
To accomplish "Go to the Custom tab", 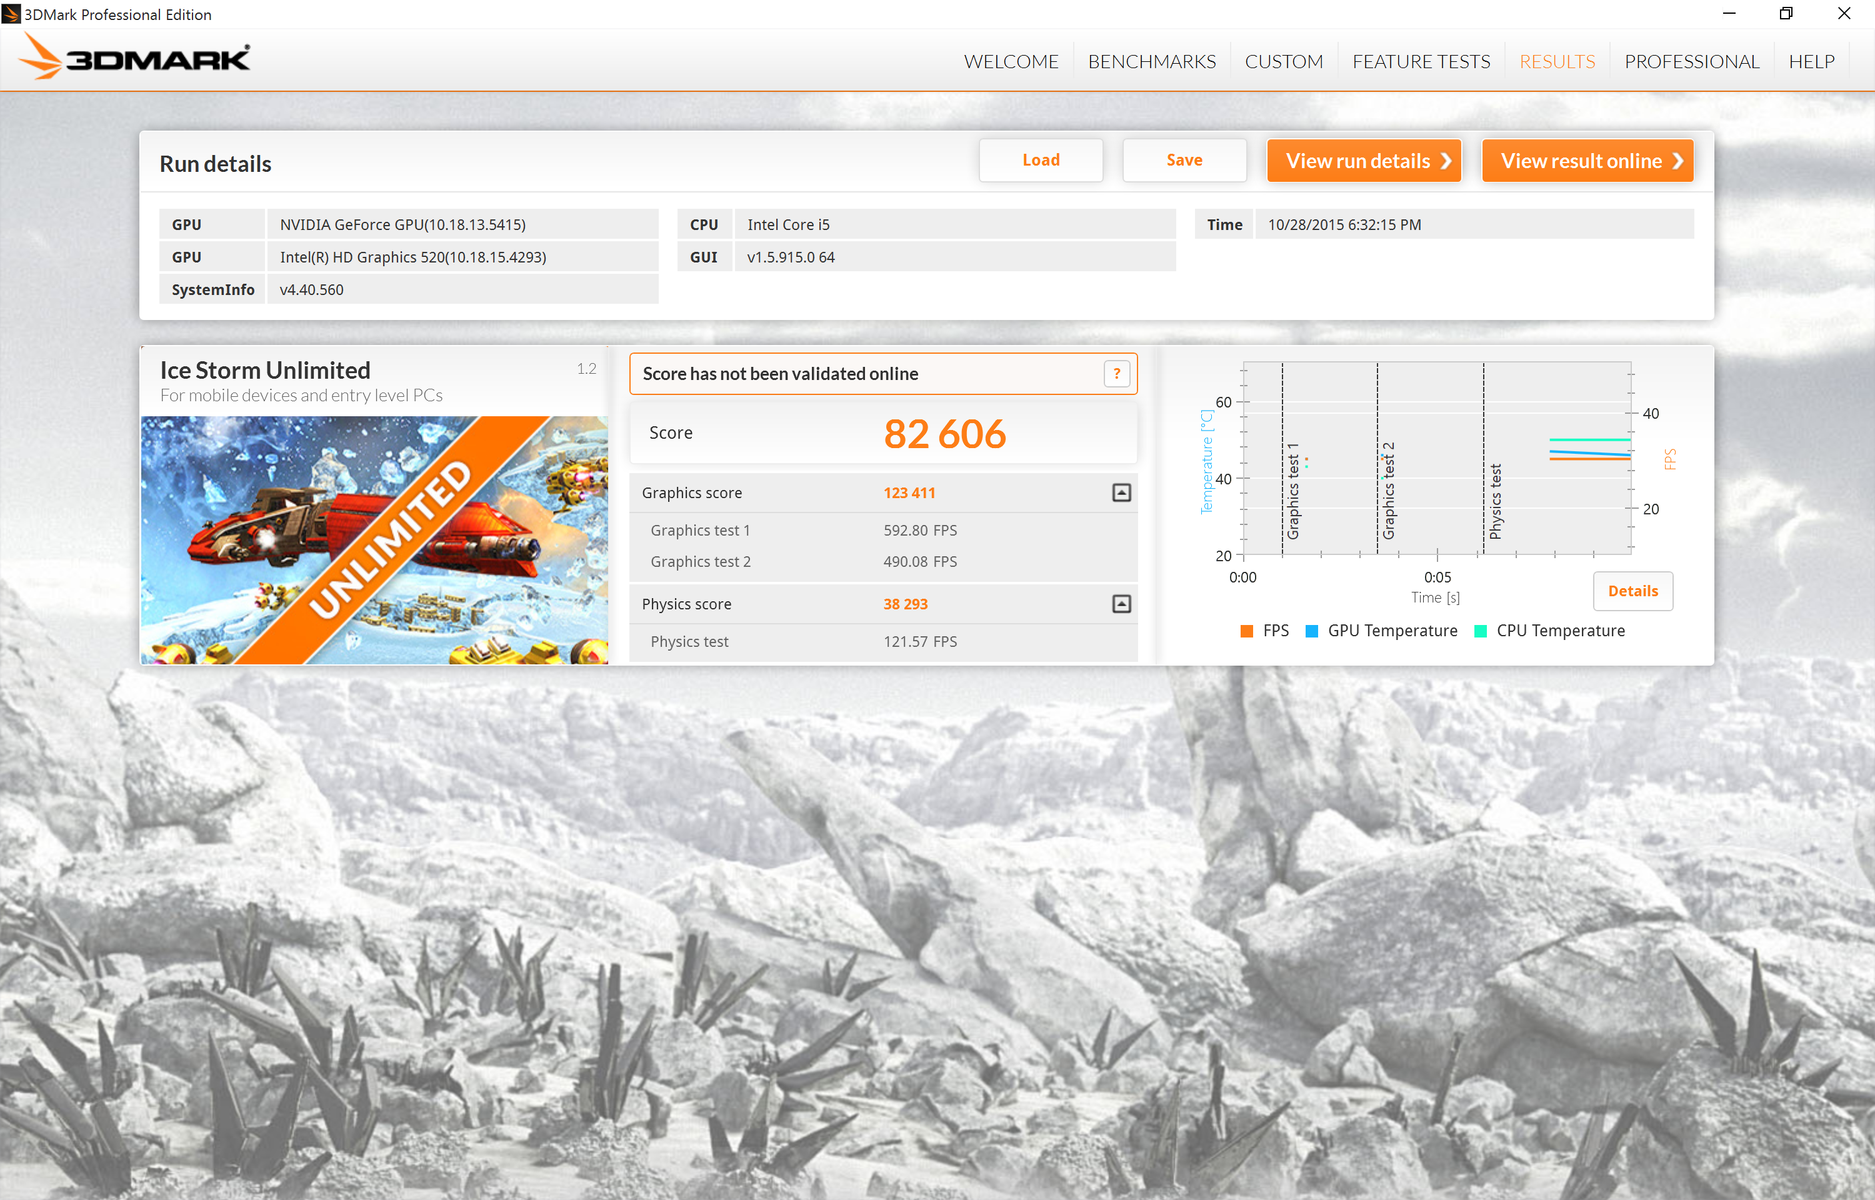I will (x=1284, y=62).
